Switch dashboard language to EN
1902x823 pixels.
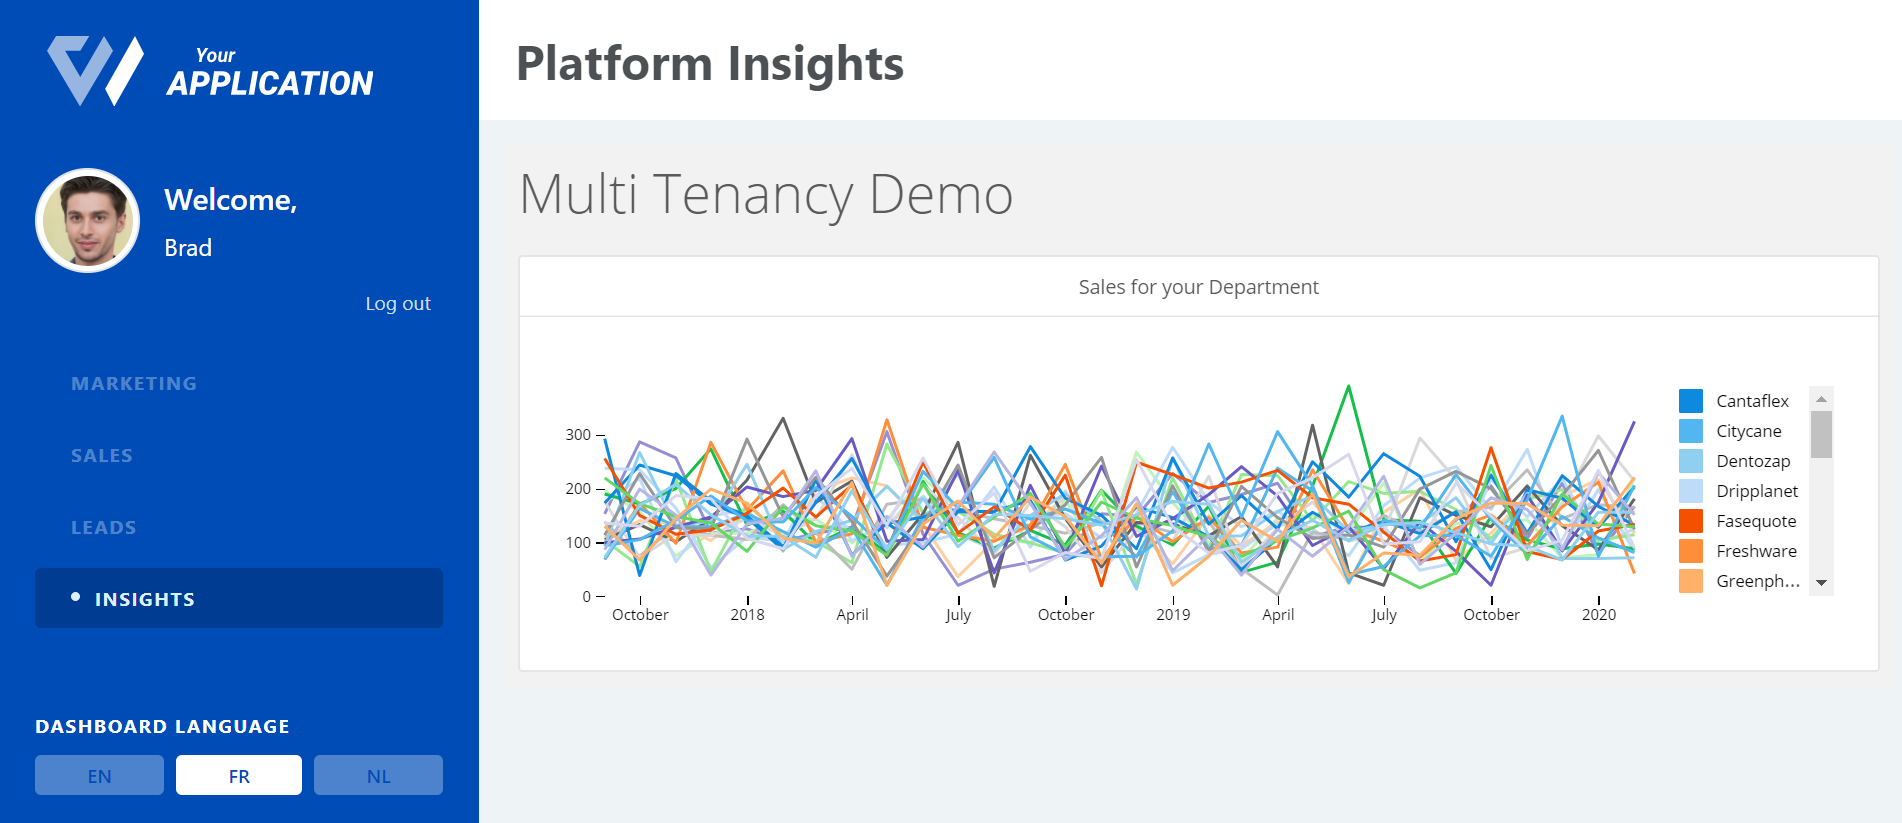tap(99, 775)
